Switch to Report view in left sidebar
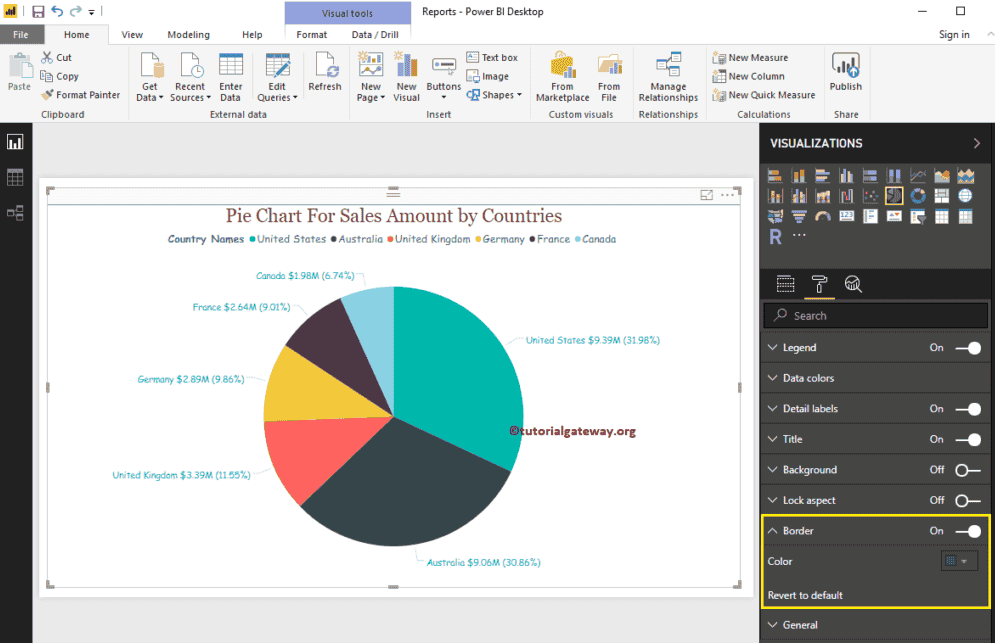The width and height of the screenshot is (995, 643). (15, 142)
